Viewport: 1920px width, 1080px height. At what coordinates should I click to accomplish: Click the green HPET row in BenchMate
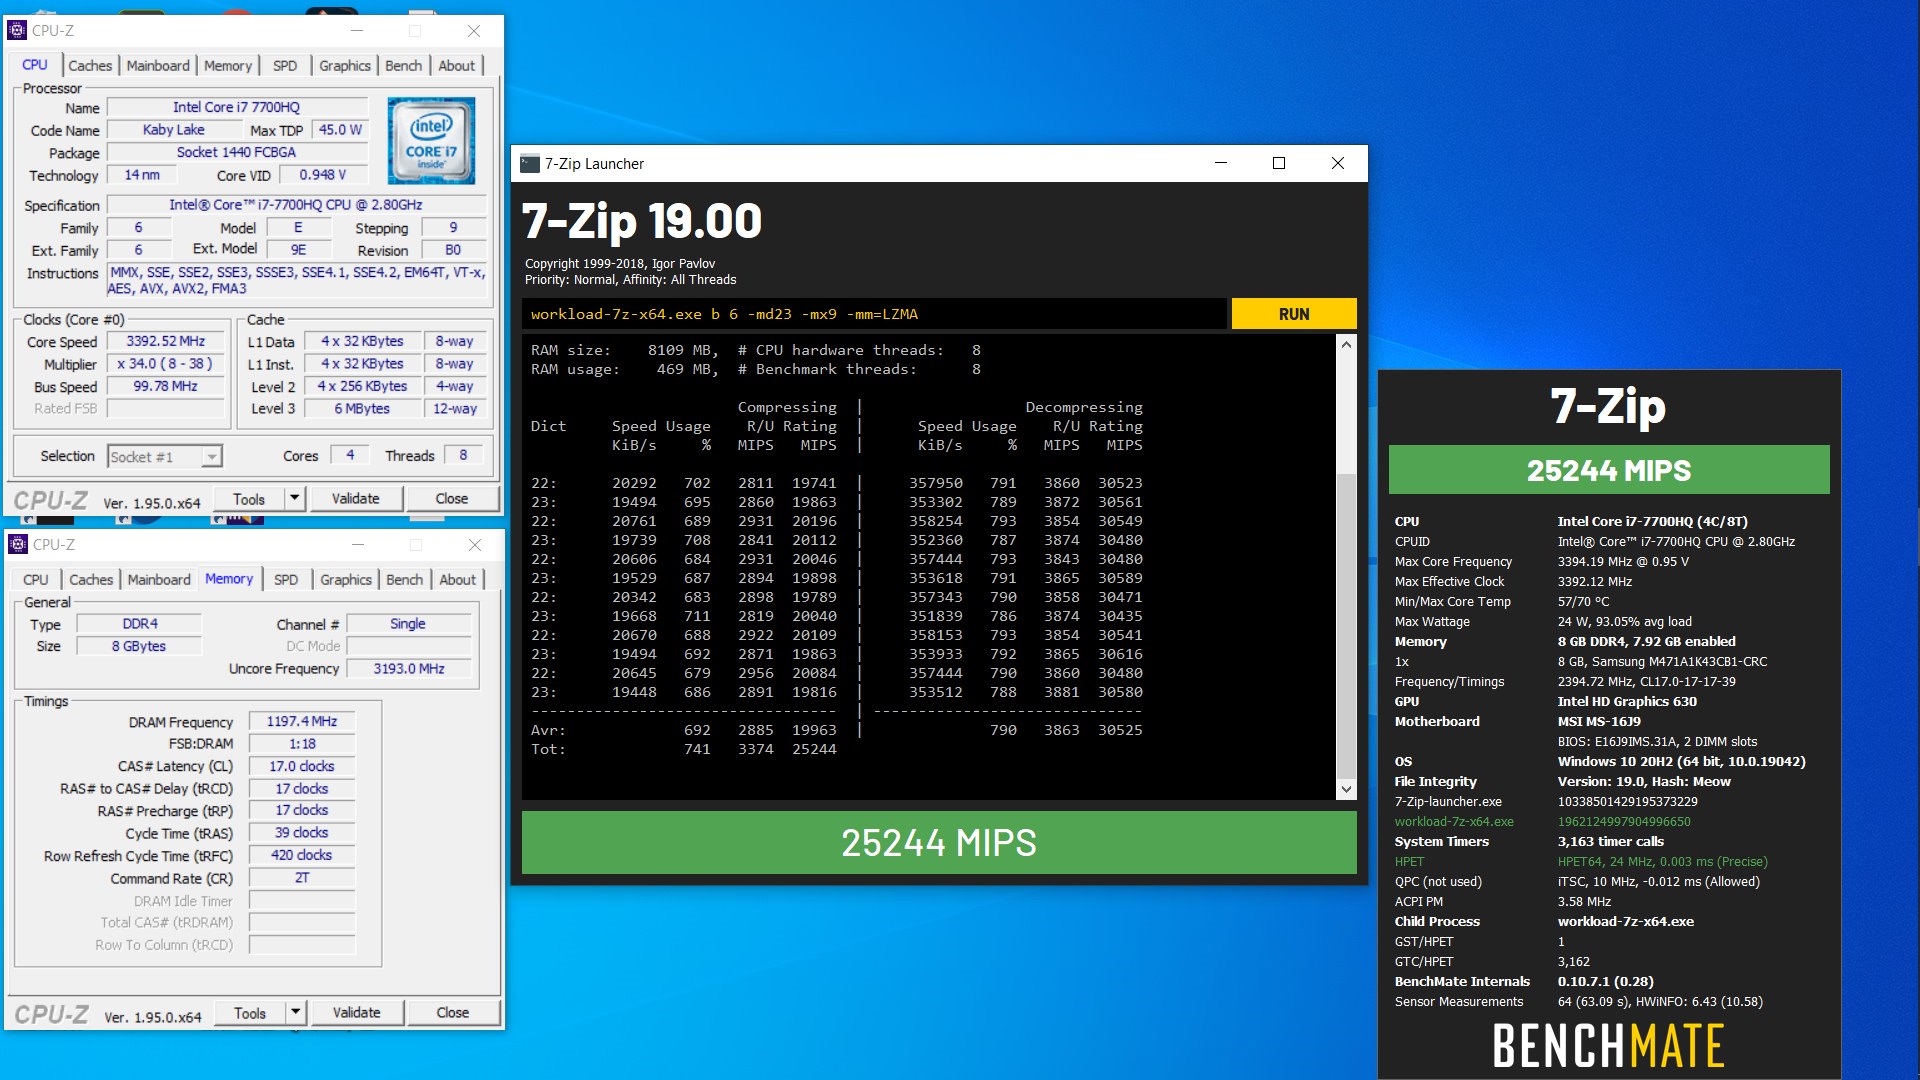1581,861
